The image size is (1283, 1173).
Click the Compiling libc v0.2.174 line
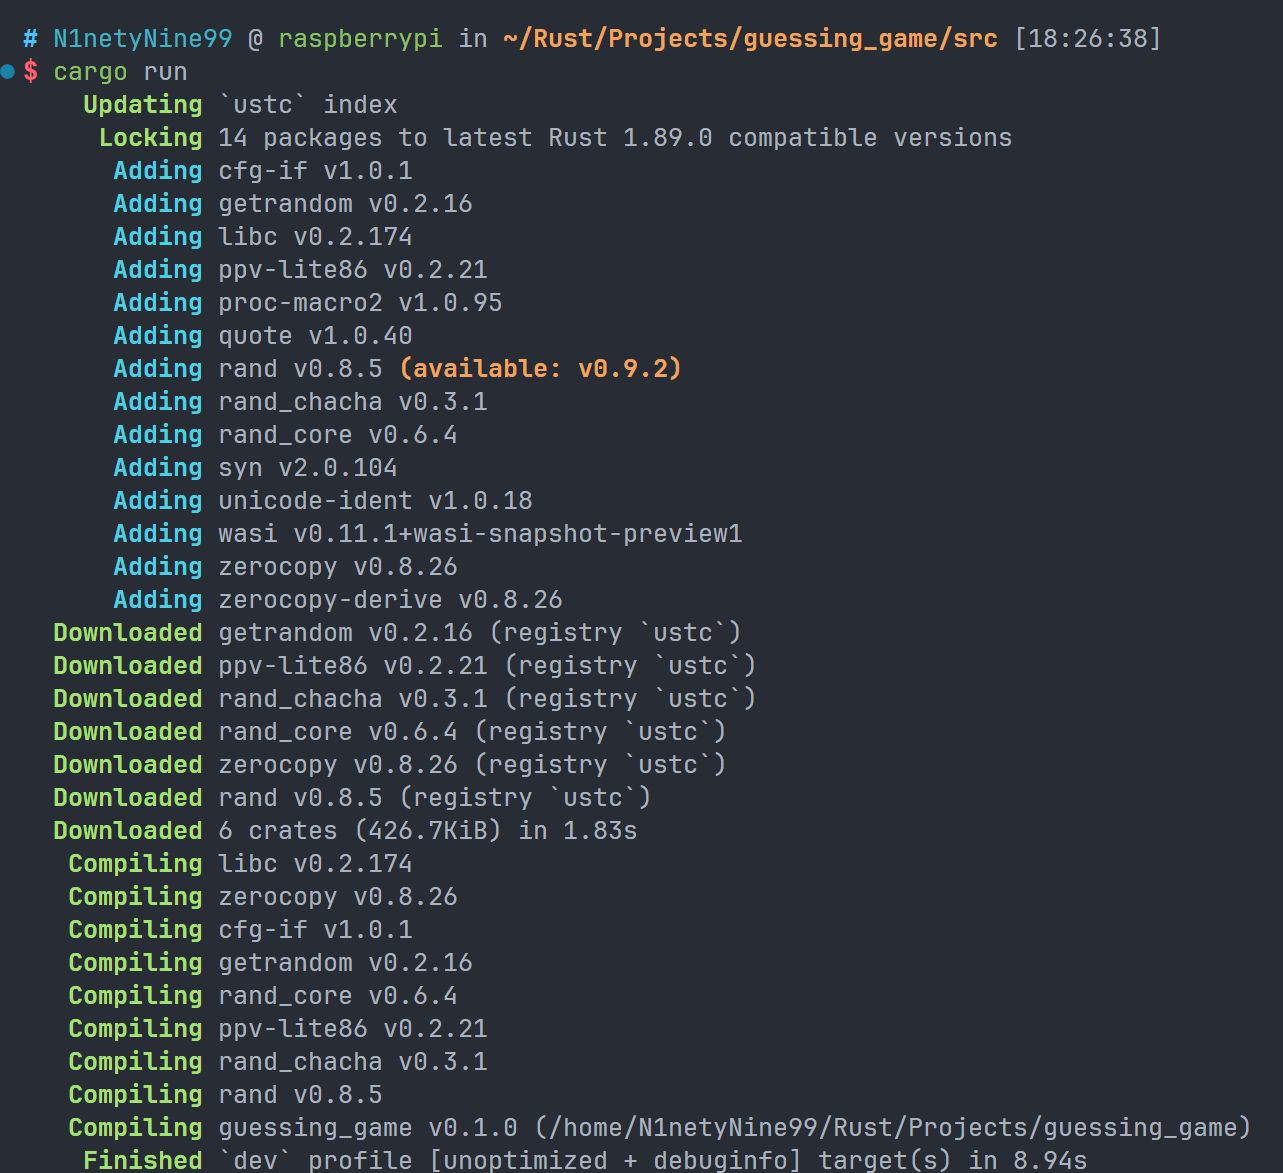240,864
